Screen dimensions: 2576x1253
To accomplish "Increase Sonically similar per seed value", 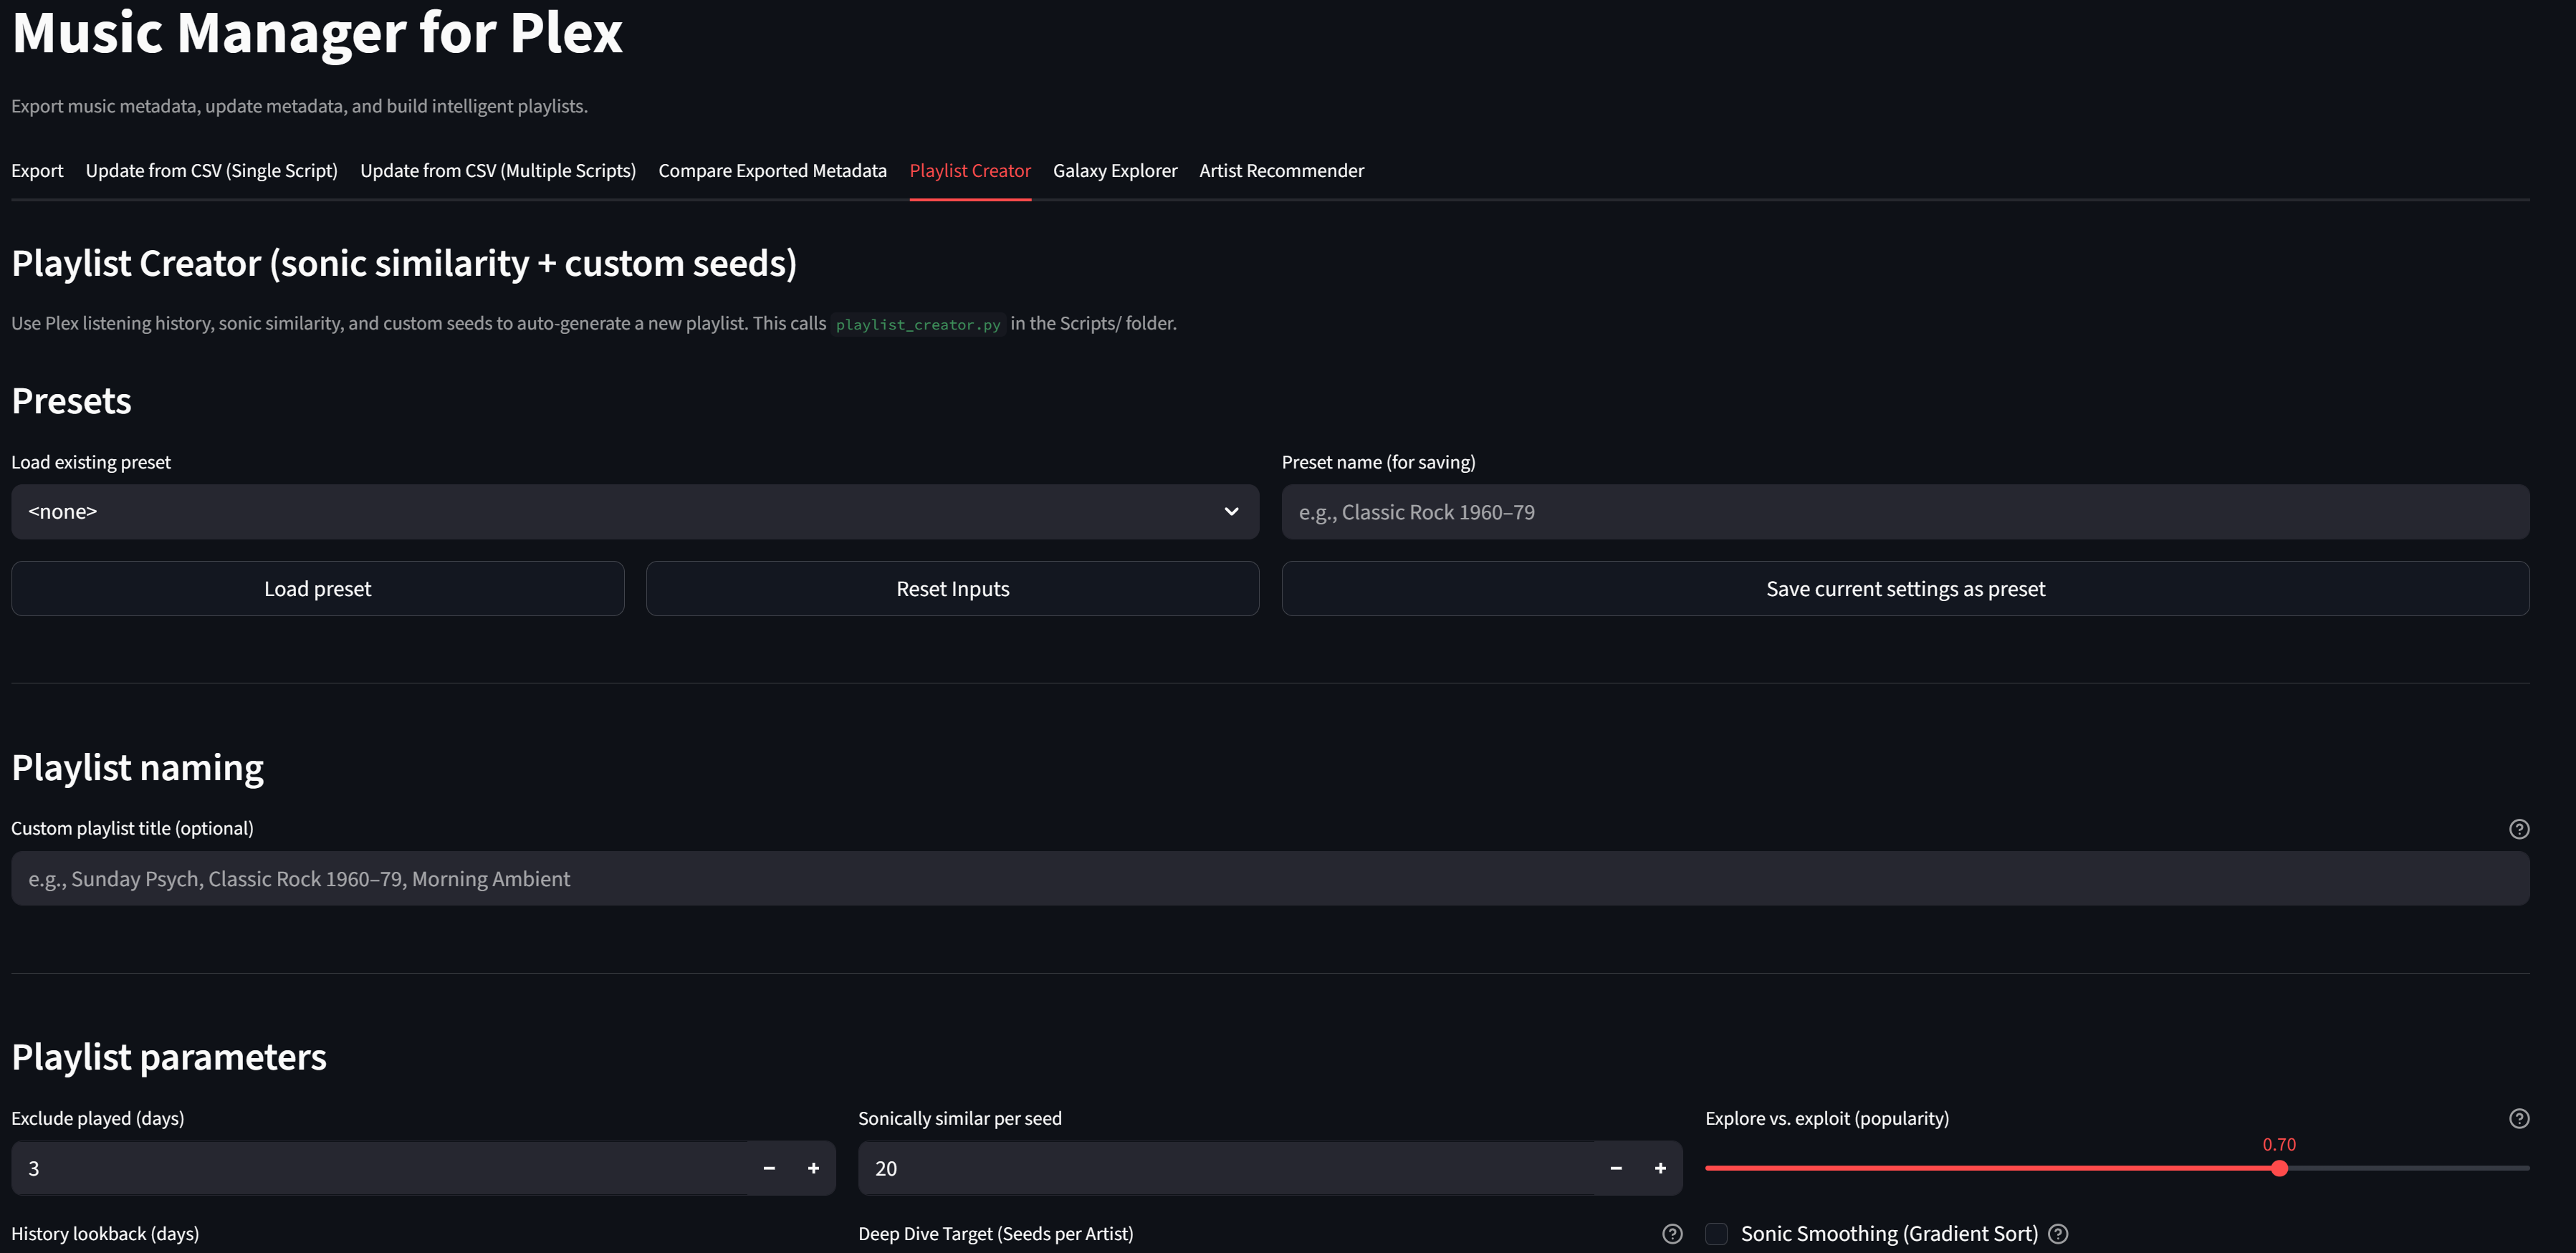I will coord(1660,1168).
